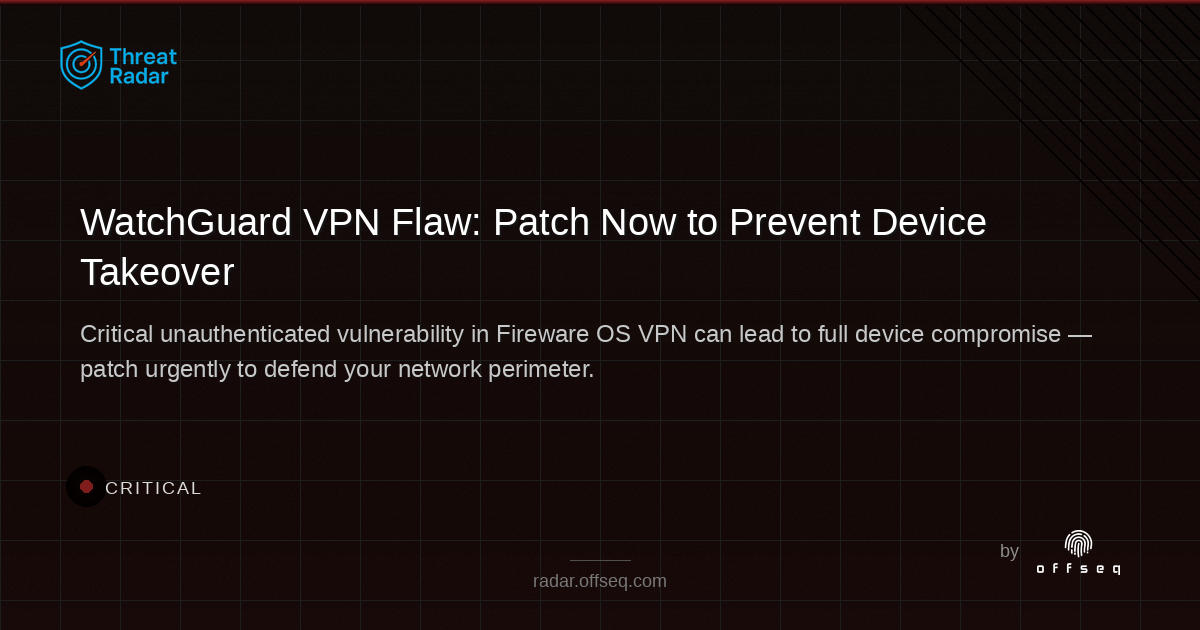The width and height of the screenshot is (1200, 630).
Task: Click "patch urgently to defend your network perimeter"
Action: click(337, 369)
